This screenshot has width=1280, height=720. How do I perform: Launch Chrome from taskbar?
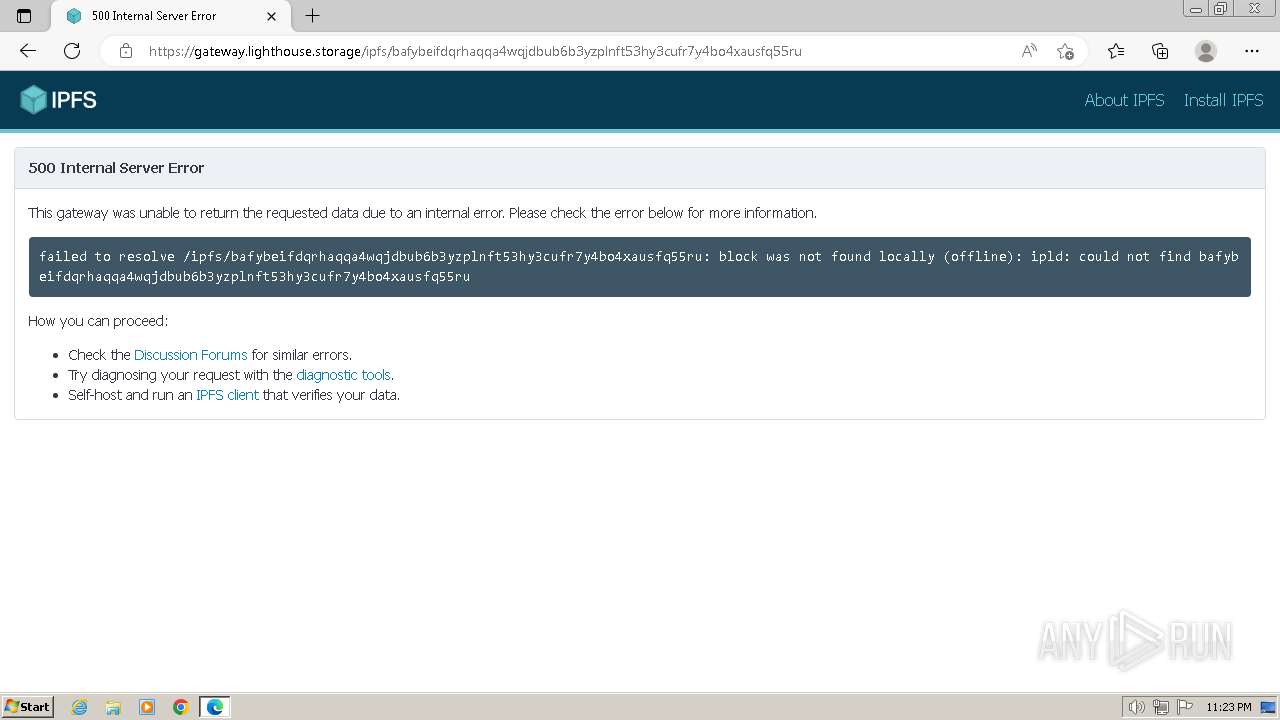pos(181,707)
